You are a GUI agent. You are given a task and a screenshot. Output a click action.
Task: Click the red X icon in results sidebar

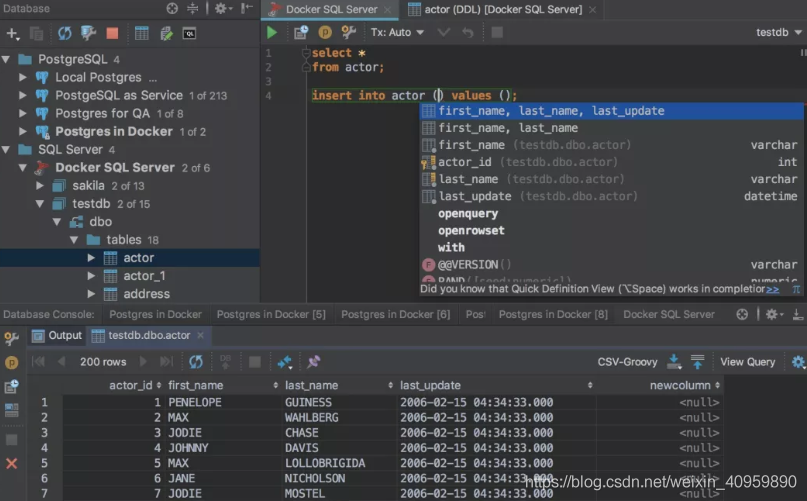pyautogui.click(x=11, y=463)
